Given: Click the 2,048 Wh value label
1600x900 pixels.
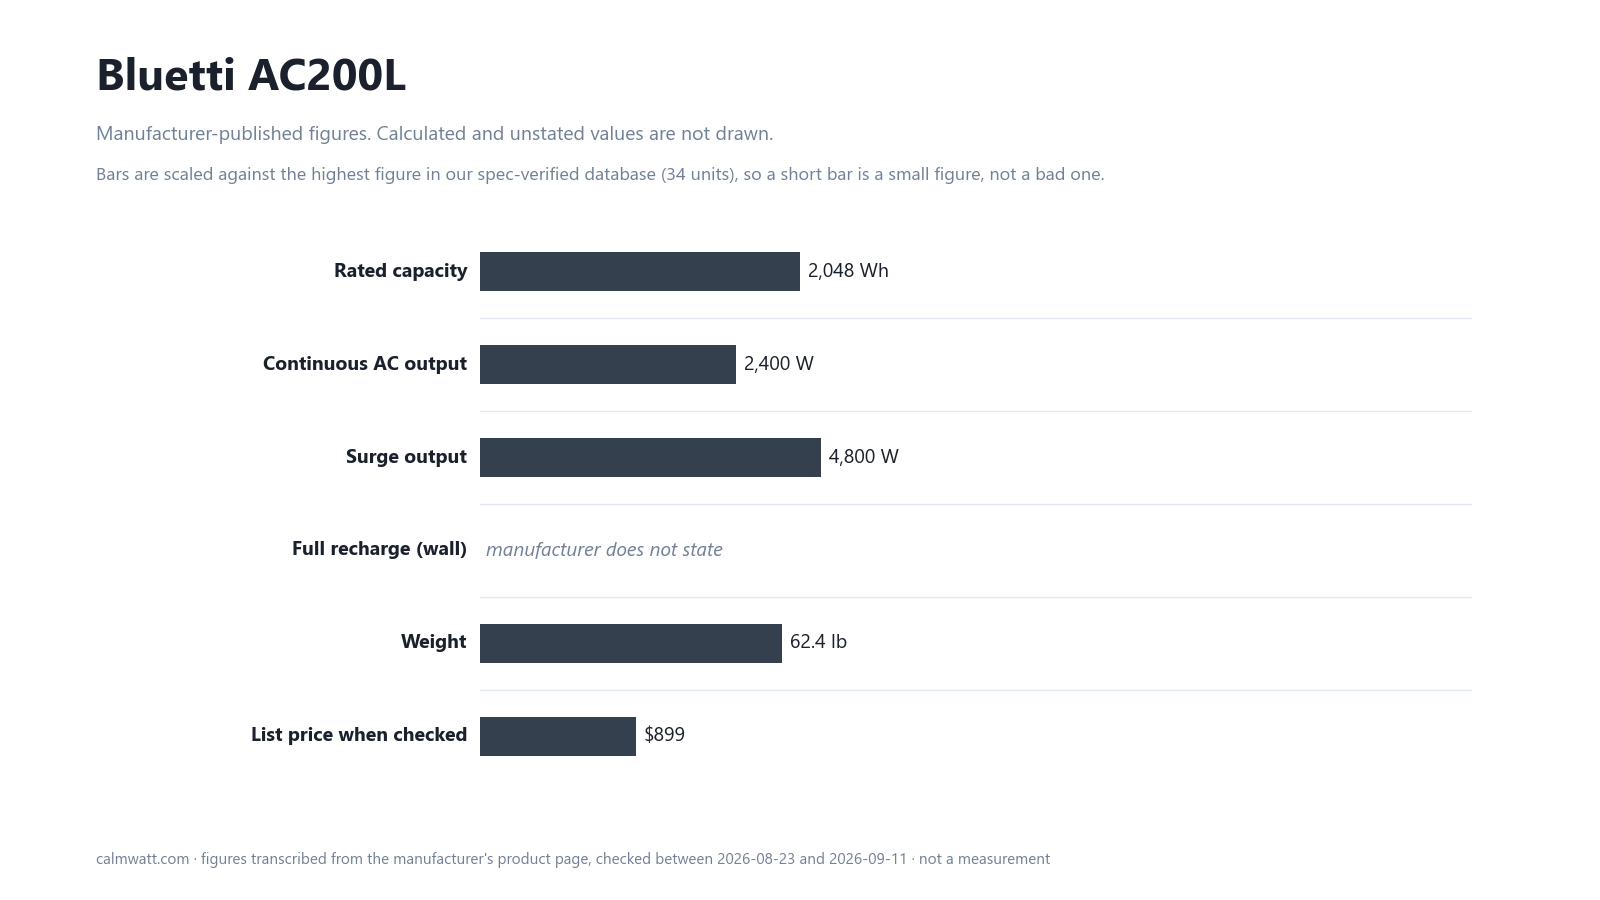Looking at the screenshot, I should pyautogui.click(x=848, y=271).
